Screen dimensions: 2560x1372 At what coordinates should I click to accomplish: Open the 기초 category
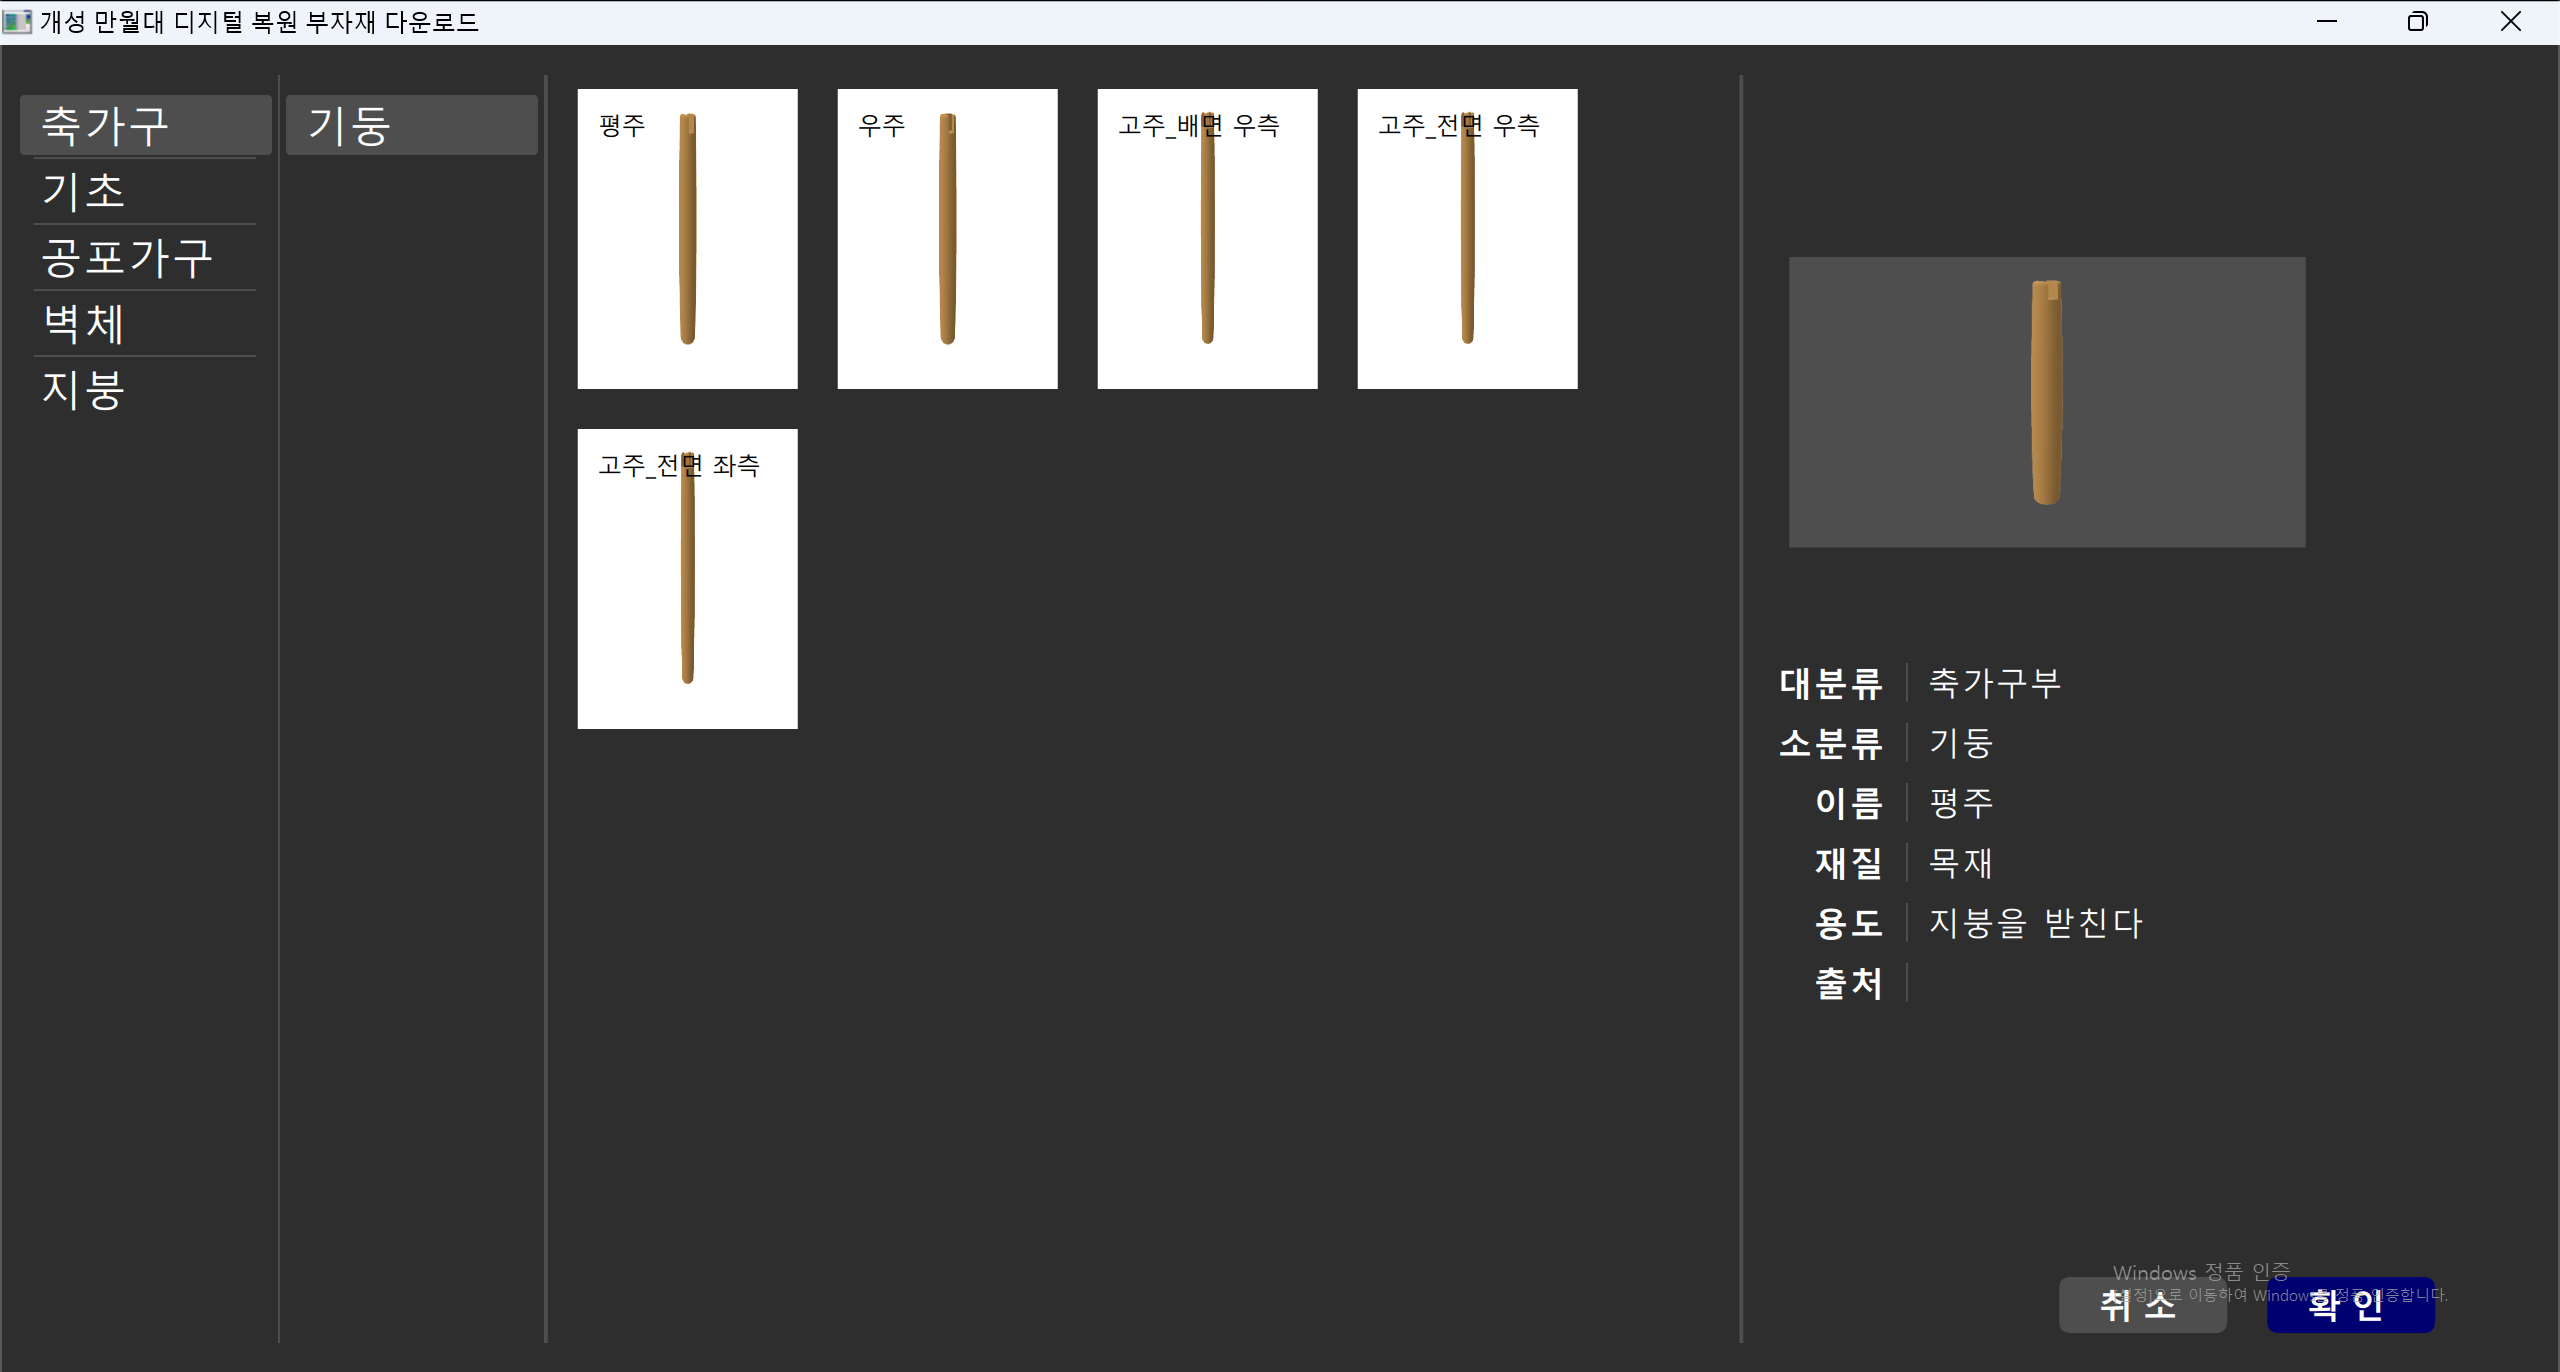coord(145,191)
